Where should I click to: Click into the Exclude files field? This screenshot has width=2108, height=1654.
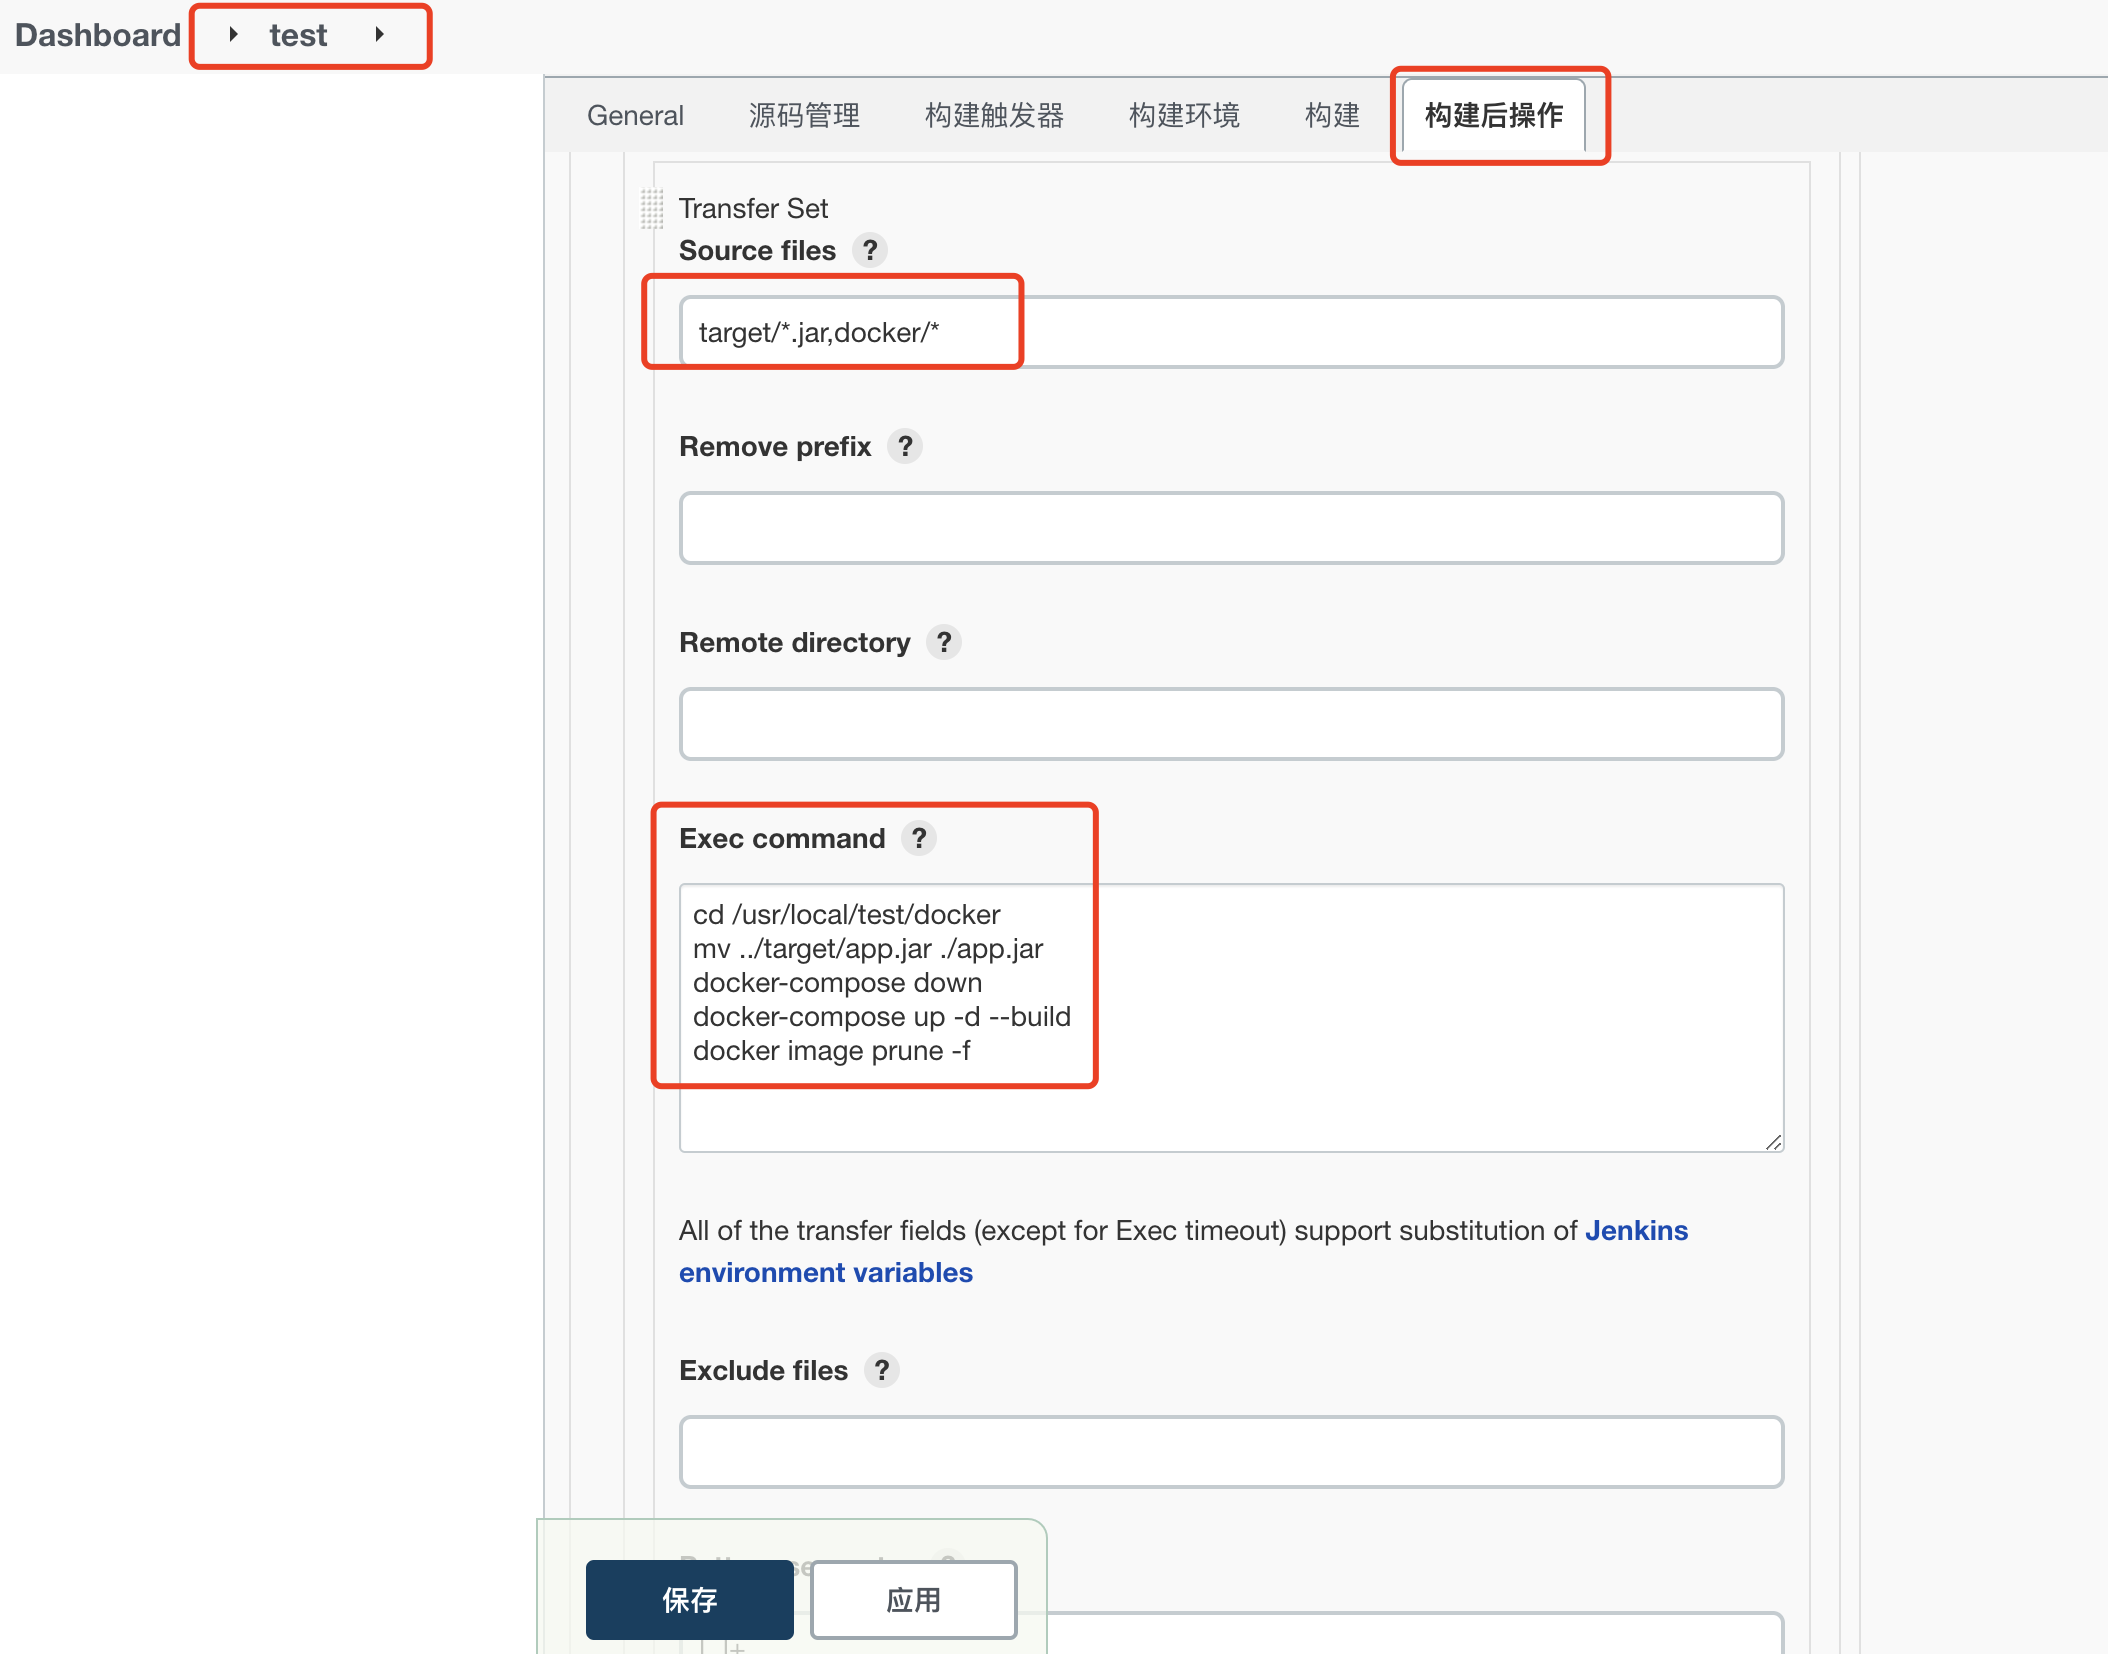(1231, 1452)
